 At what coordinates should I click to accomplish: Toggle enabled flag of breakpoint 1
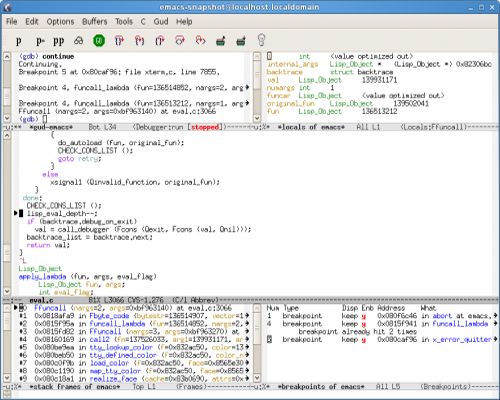364,316
